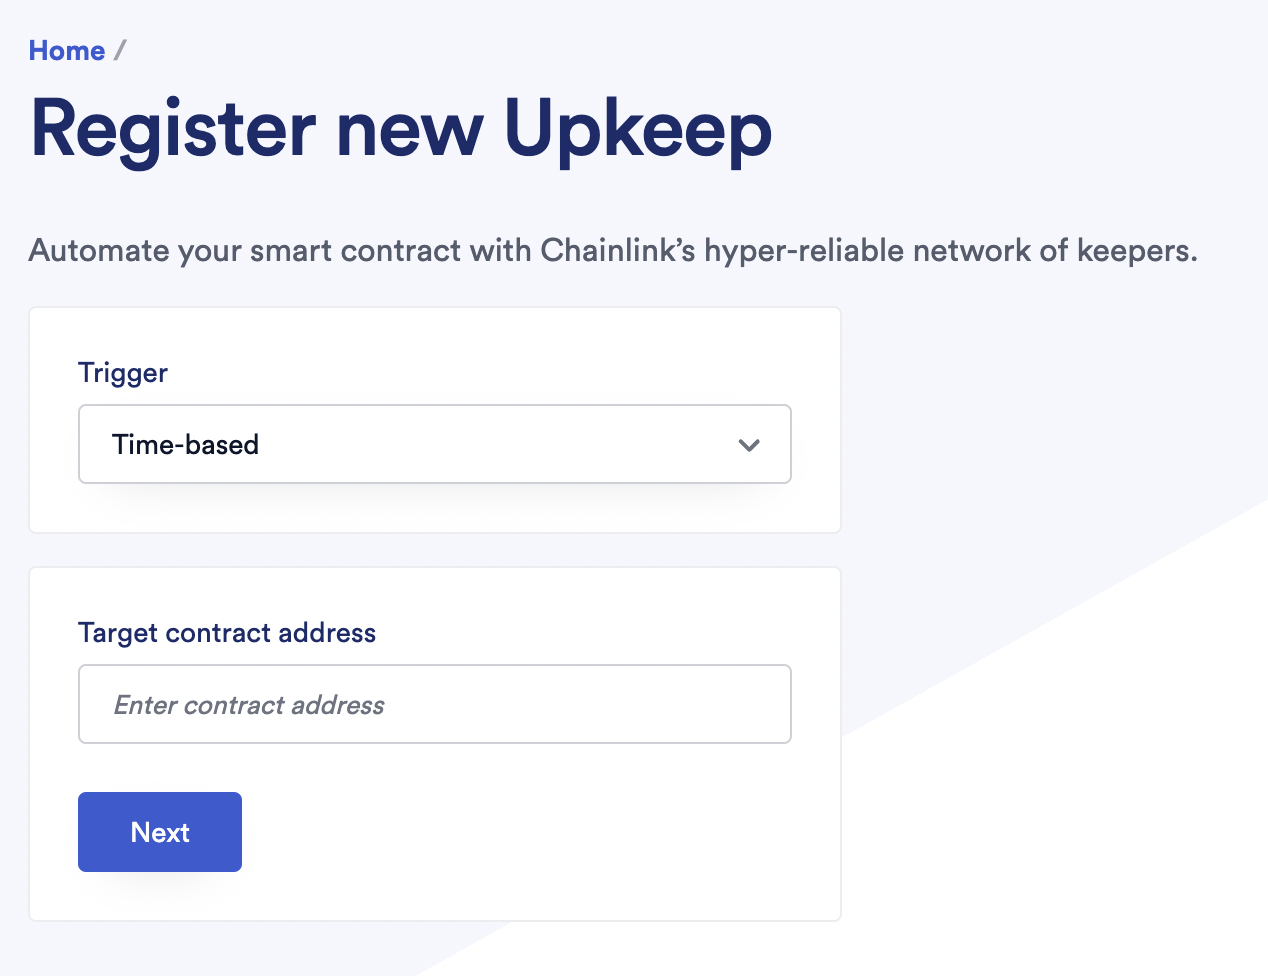Click the Home breadcrumb link

pyautogui.click(x=66, y=51)
